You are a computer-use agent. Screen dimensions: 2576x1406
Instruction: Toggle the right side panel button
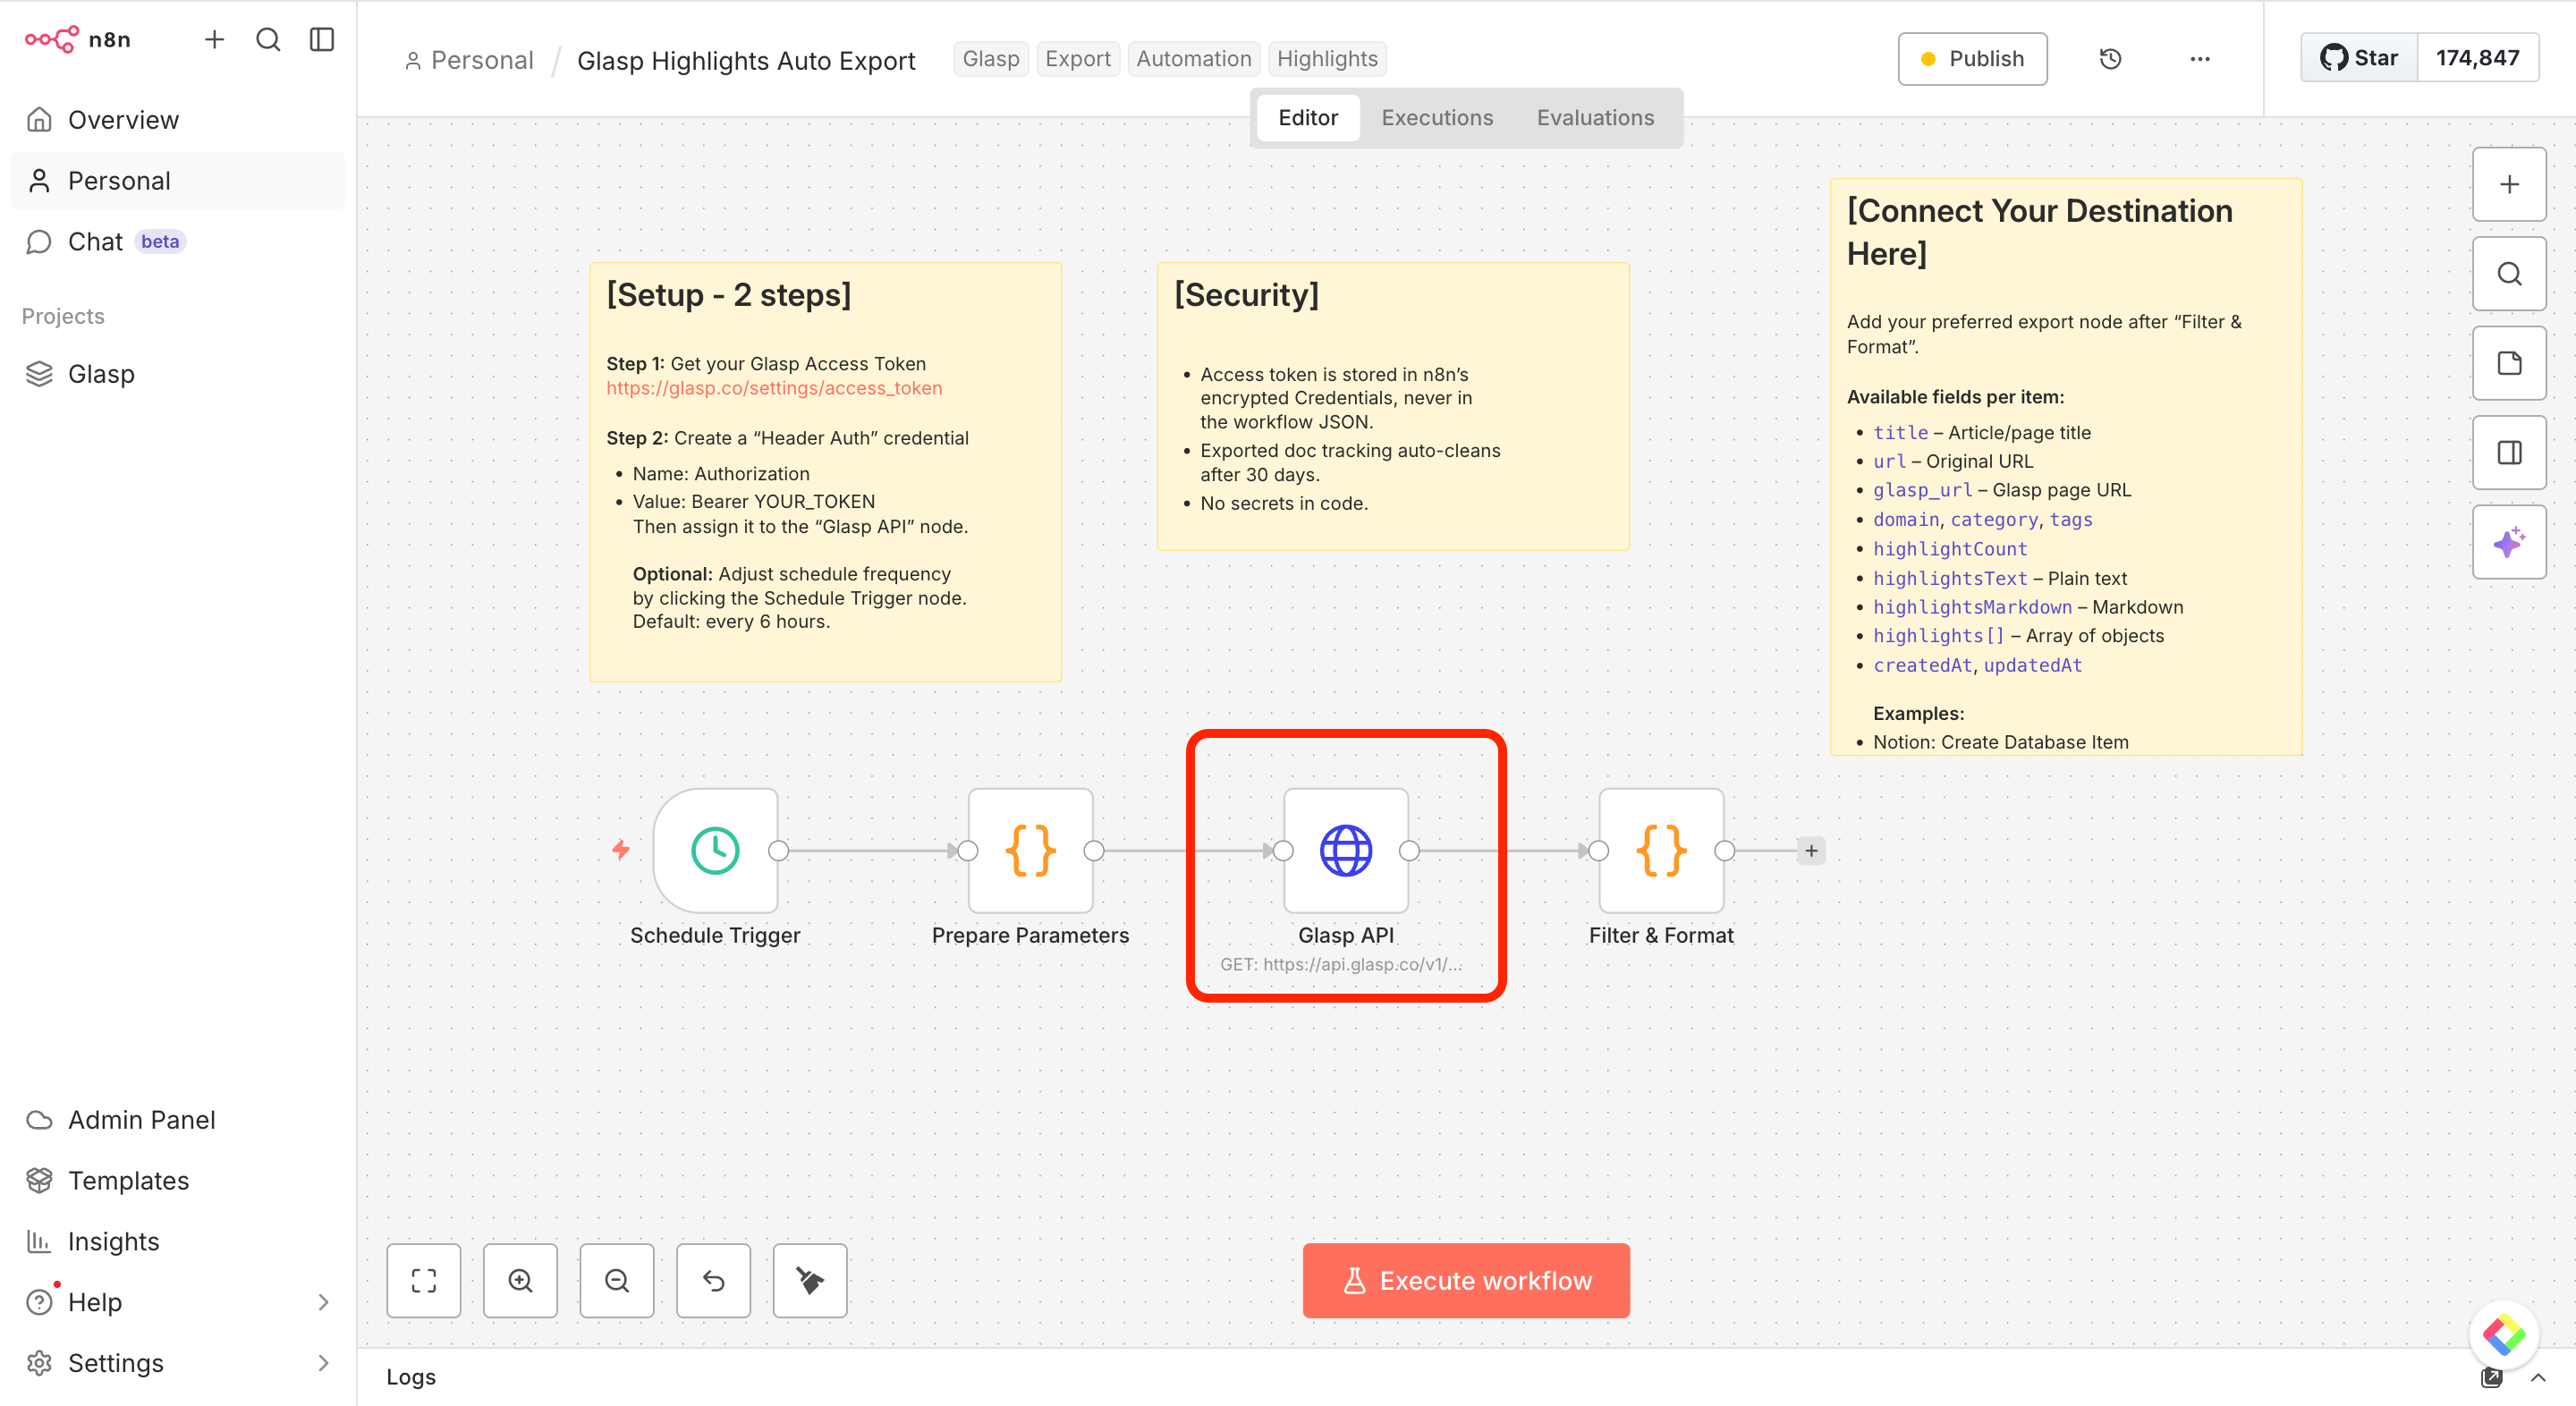2508,453
